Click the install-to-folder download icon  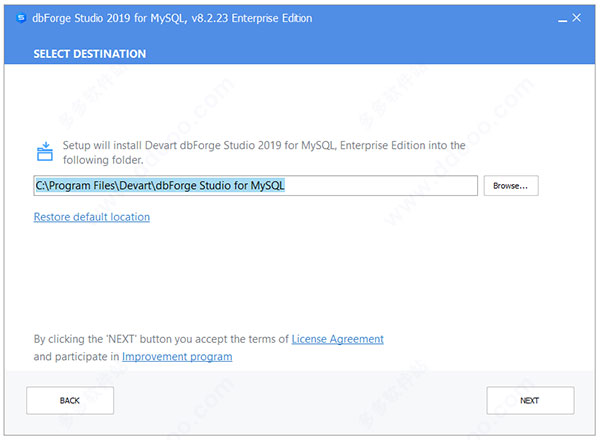(x=45, y=151)
